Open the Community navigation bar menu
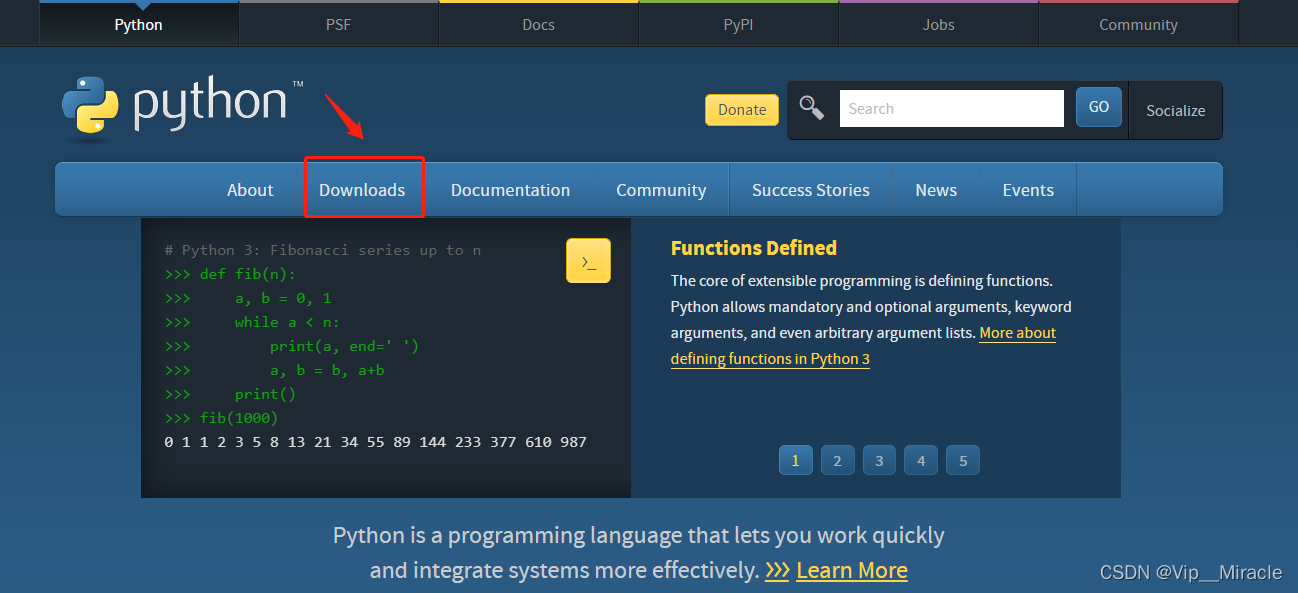Image resolution: width=1298 pixels, height=593 pixels. (661, 190)
